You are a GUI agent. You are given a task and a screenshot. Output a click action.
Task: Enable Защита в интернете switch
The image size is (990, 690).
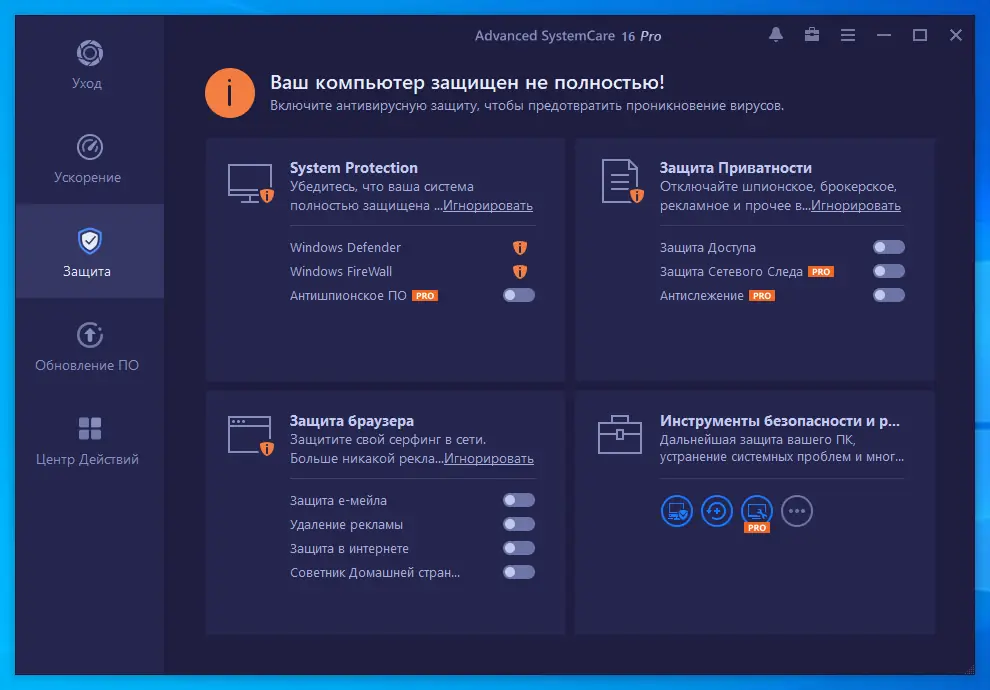click(519, 548)
